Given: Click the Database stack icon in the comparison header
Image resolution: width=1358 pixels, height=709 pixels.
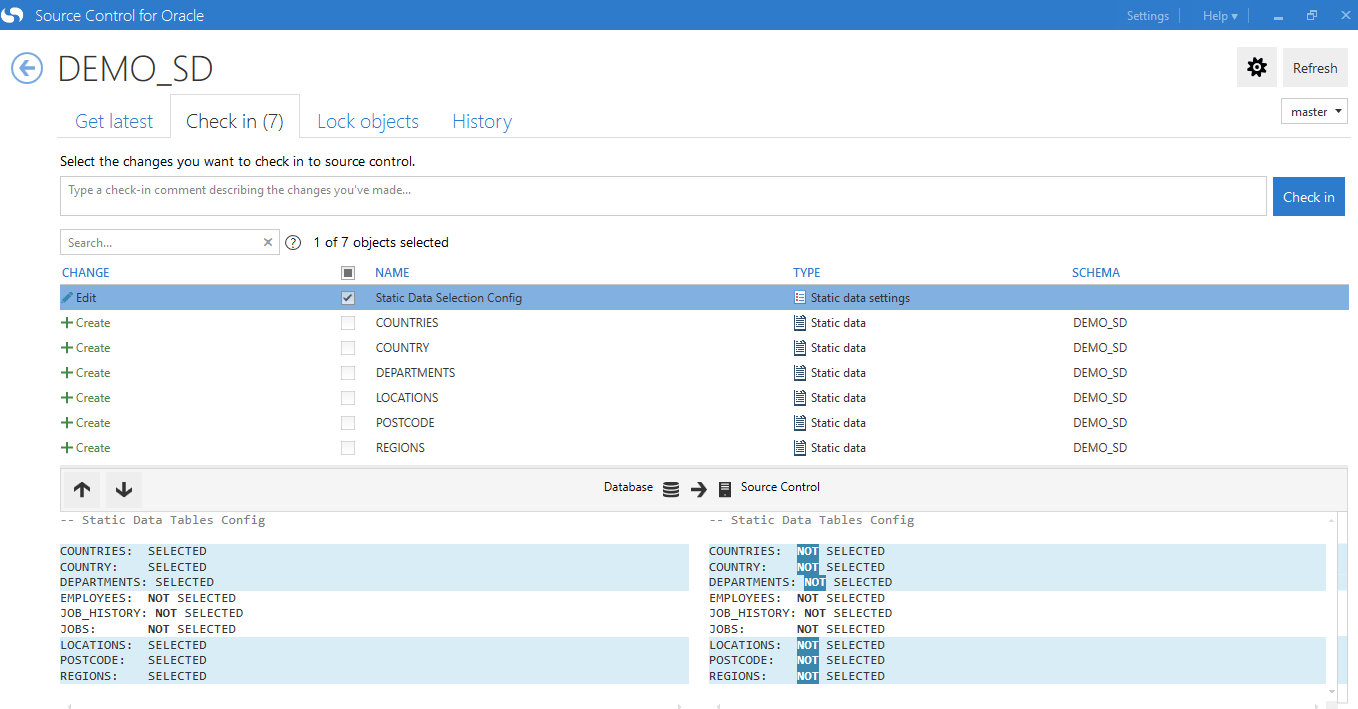Looking at the screenshot, I should [671, 489].
